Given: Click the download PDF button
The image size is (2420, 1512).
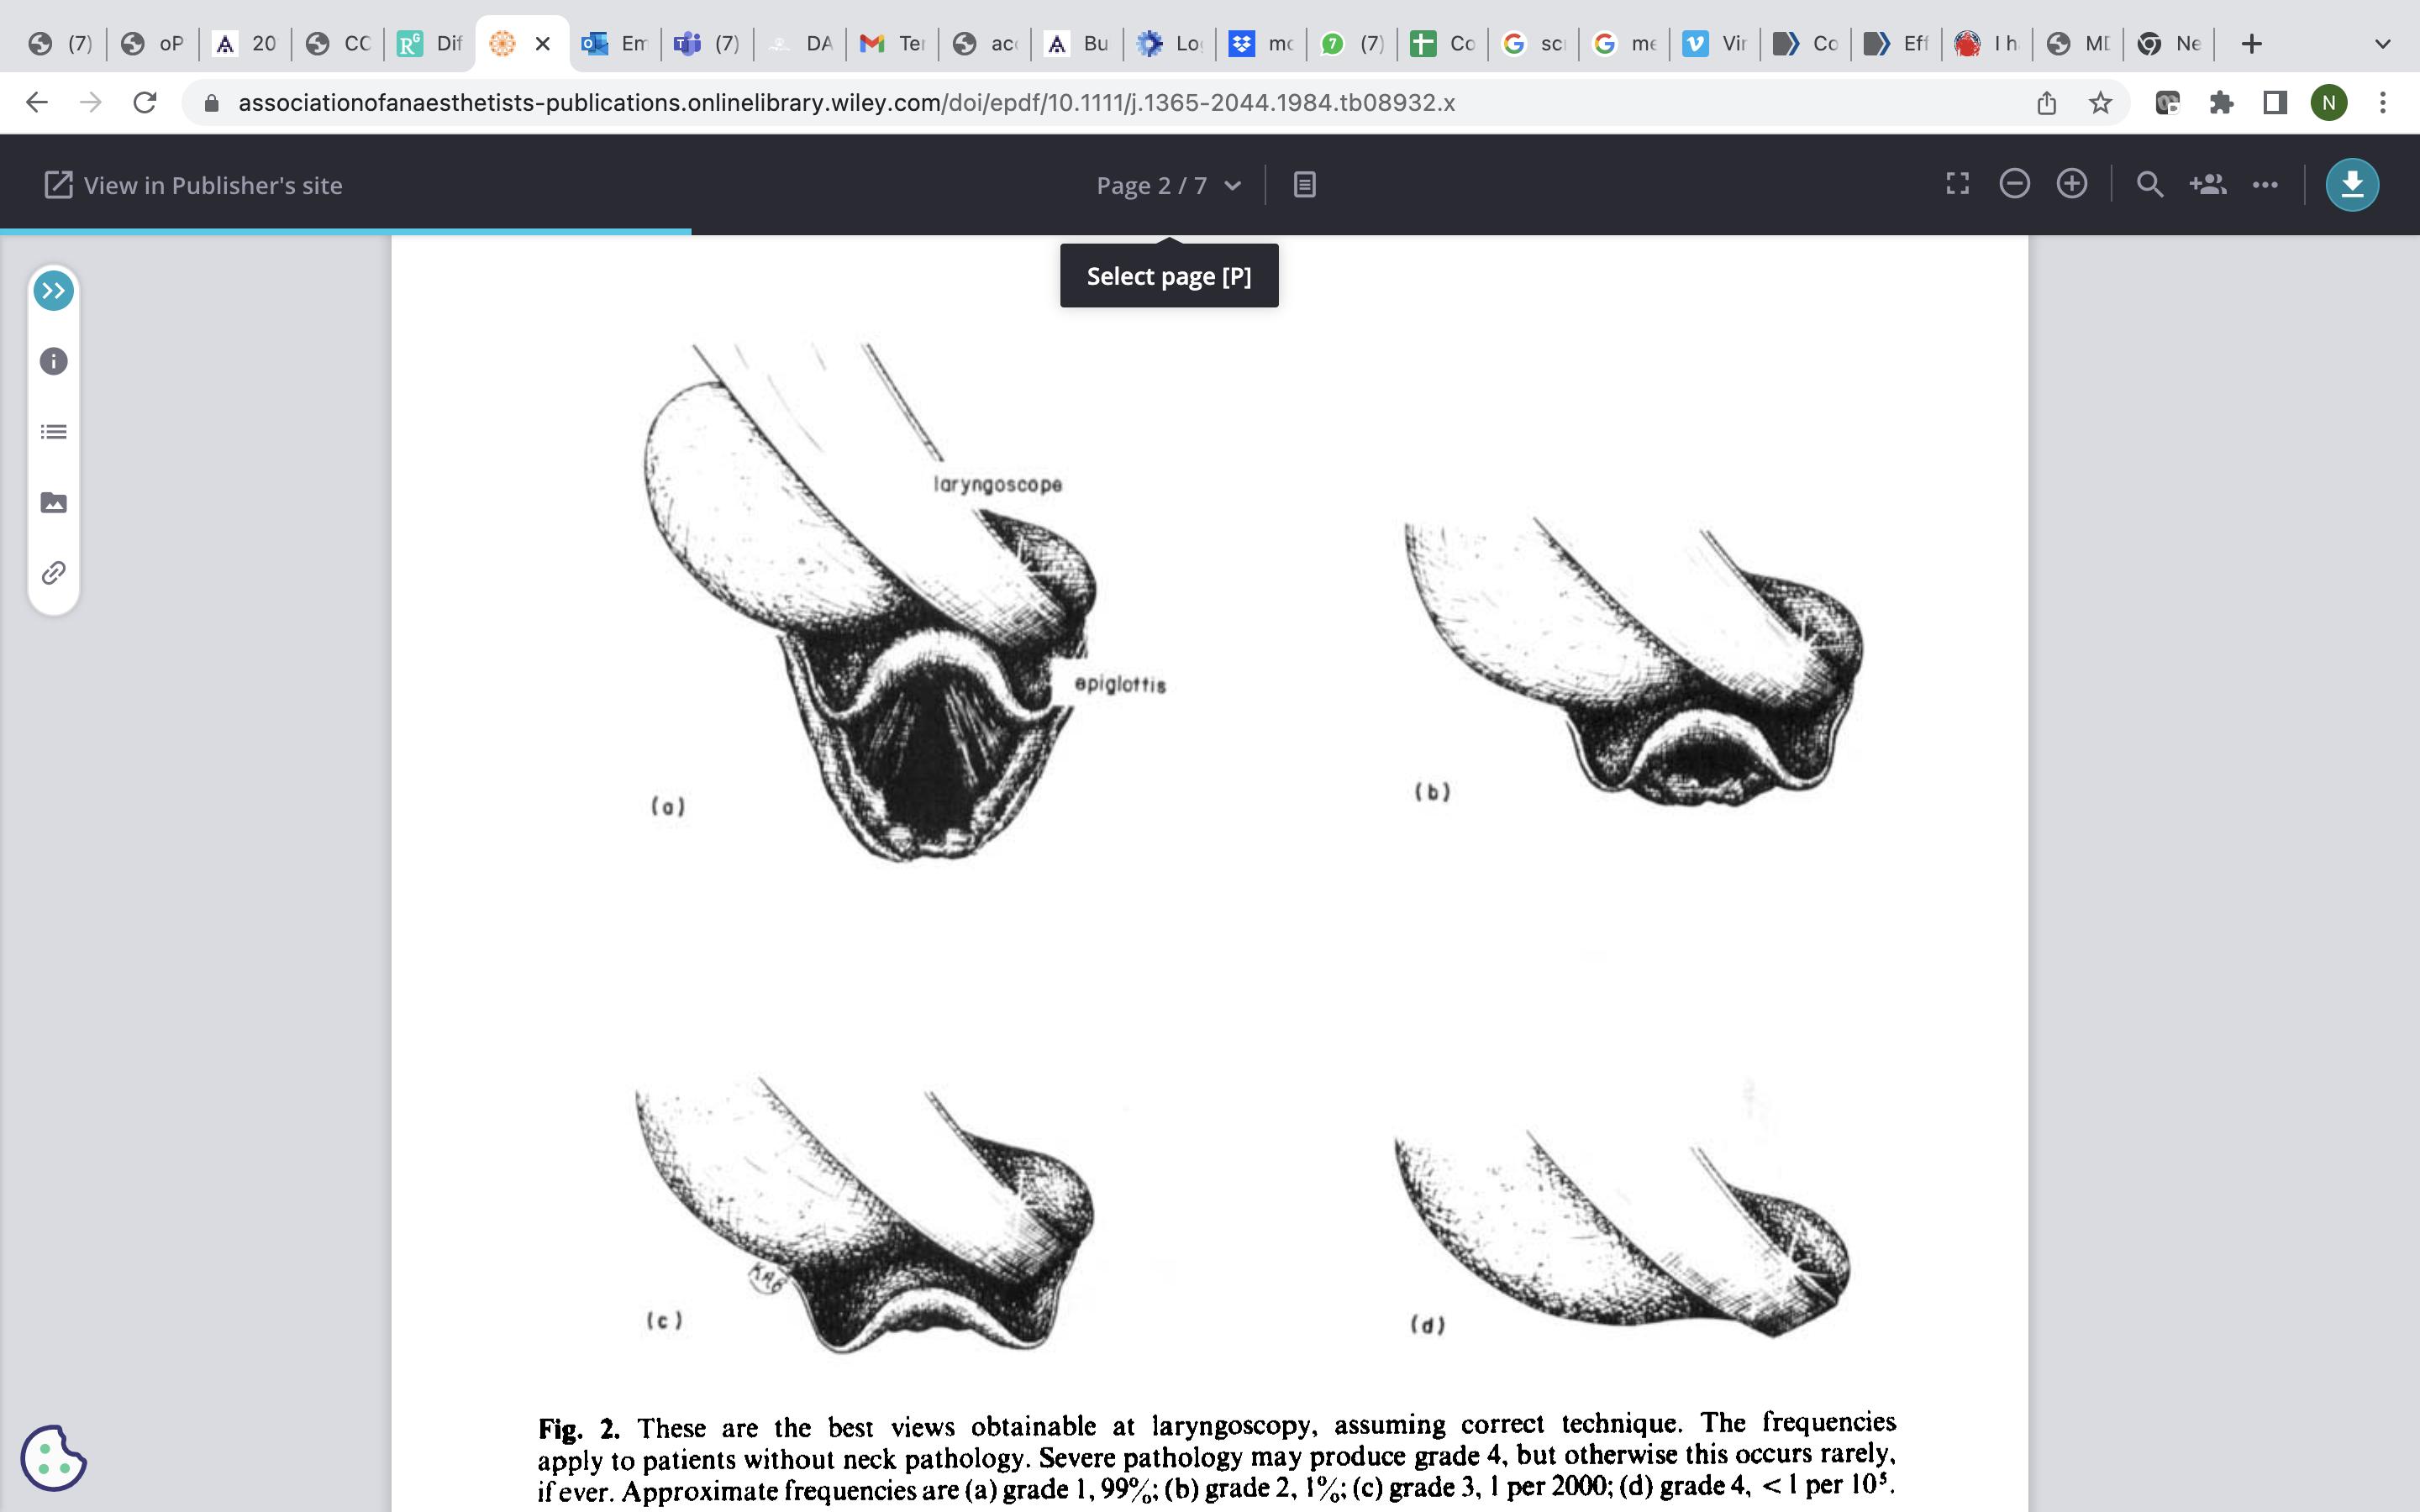Looking at the screenshot, I should [x=2351, y=185].
